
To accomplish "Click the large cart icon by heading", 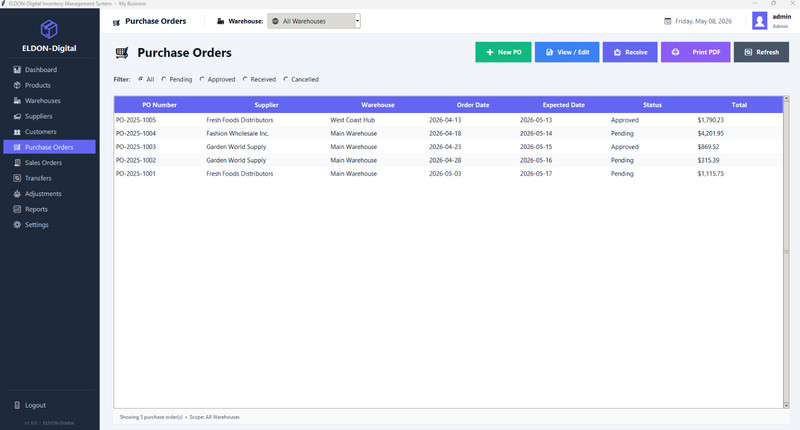I will point(121,53).
